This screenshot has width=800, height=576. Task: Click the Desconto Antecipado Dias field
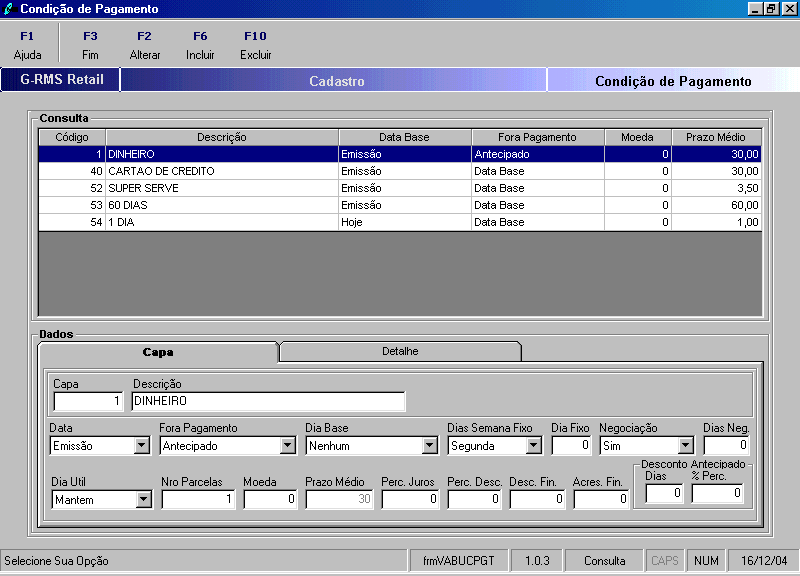pyautogui.click(x=664, y=493)
